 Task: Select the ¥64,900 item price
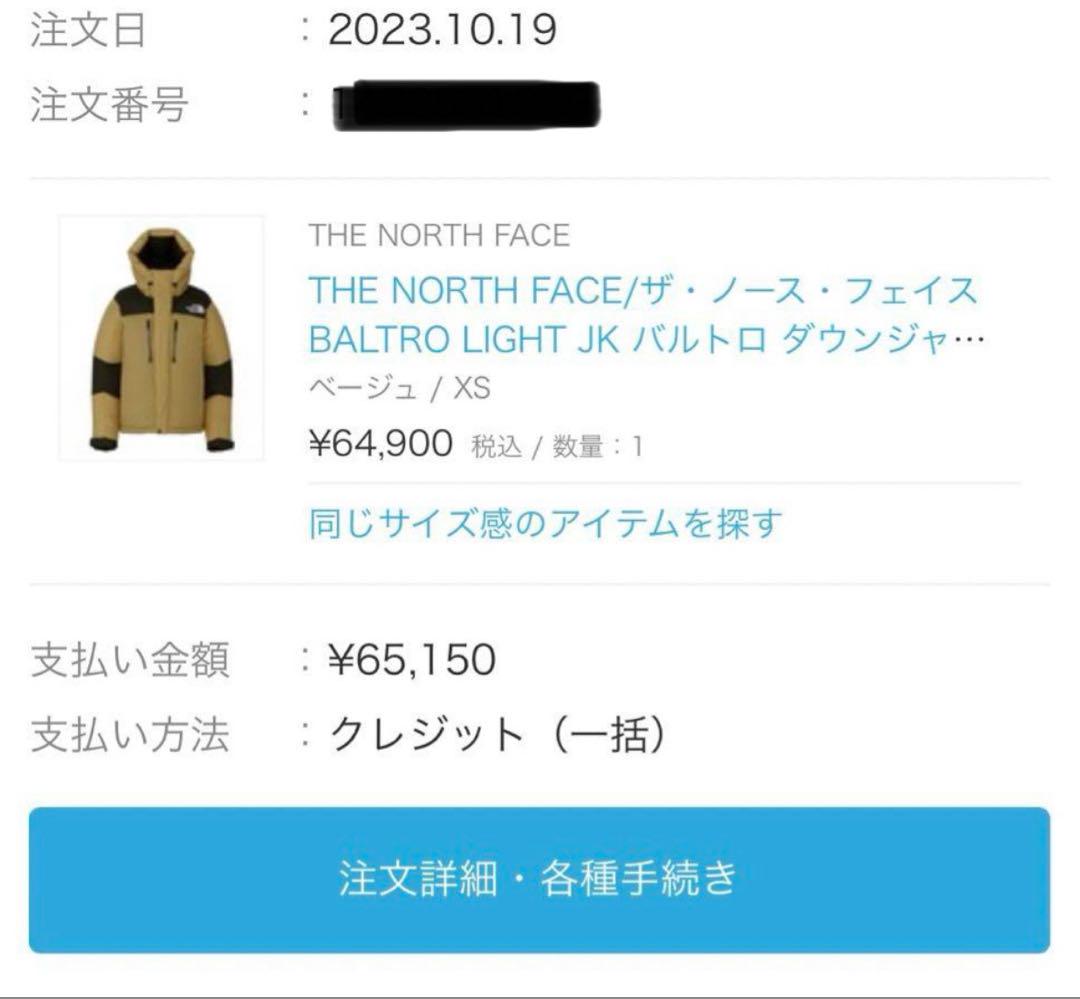(381, 443)
